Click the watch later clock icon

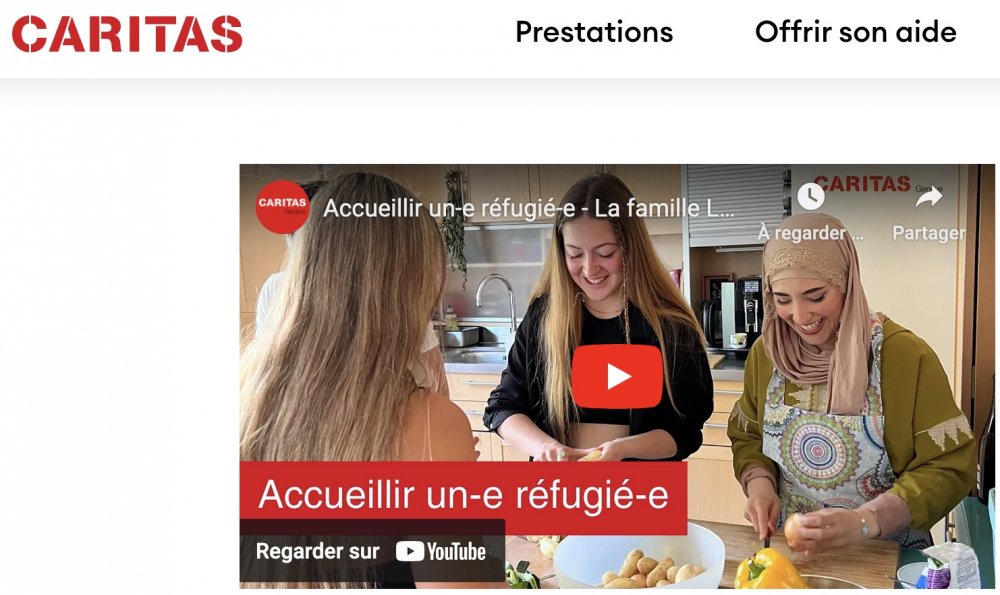point(811,196)
